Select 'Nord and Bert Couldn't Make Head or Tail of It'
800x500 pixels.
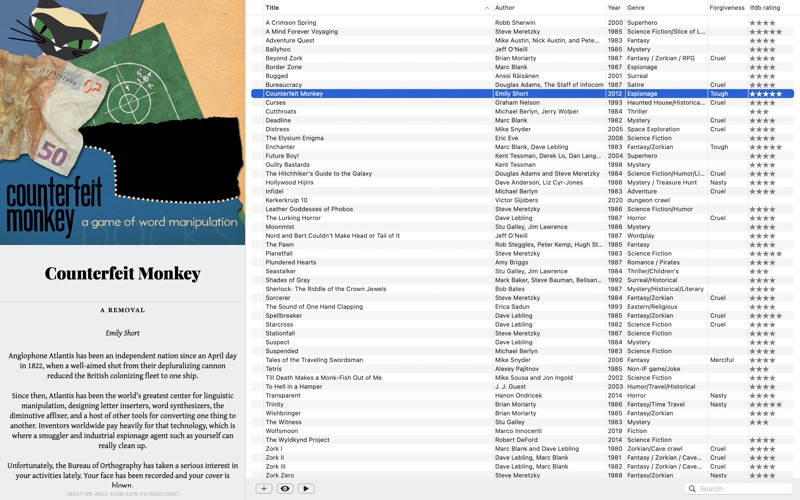[522, 236]
